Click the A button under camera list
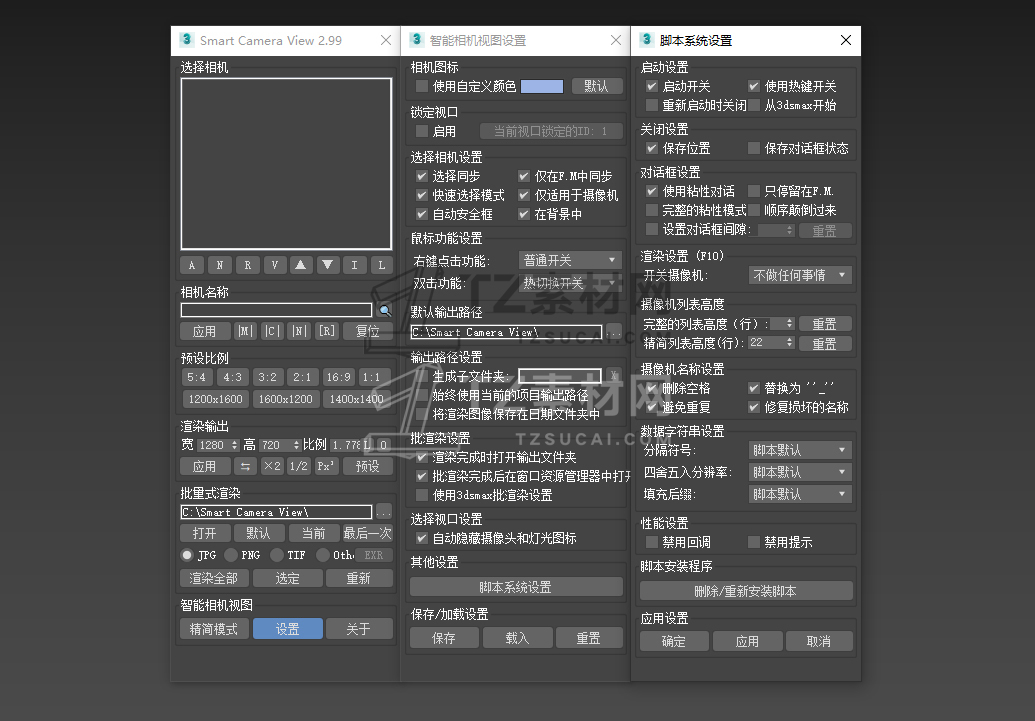1035x721 pixels. [x=191, y=265]
